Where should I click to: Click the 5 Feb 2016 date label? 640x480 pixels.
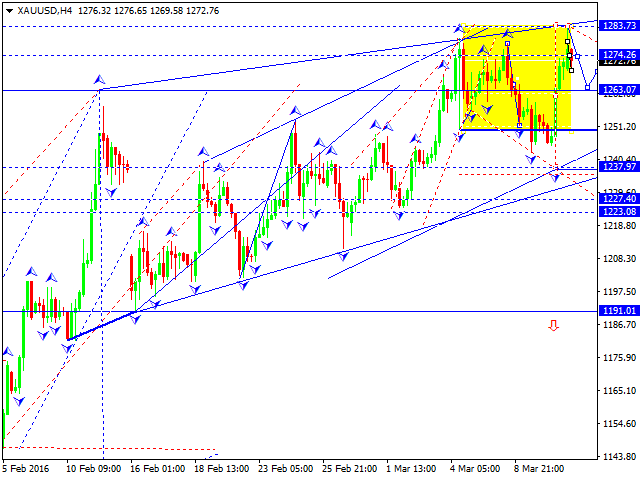coord(26,469)
